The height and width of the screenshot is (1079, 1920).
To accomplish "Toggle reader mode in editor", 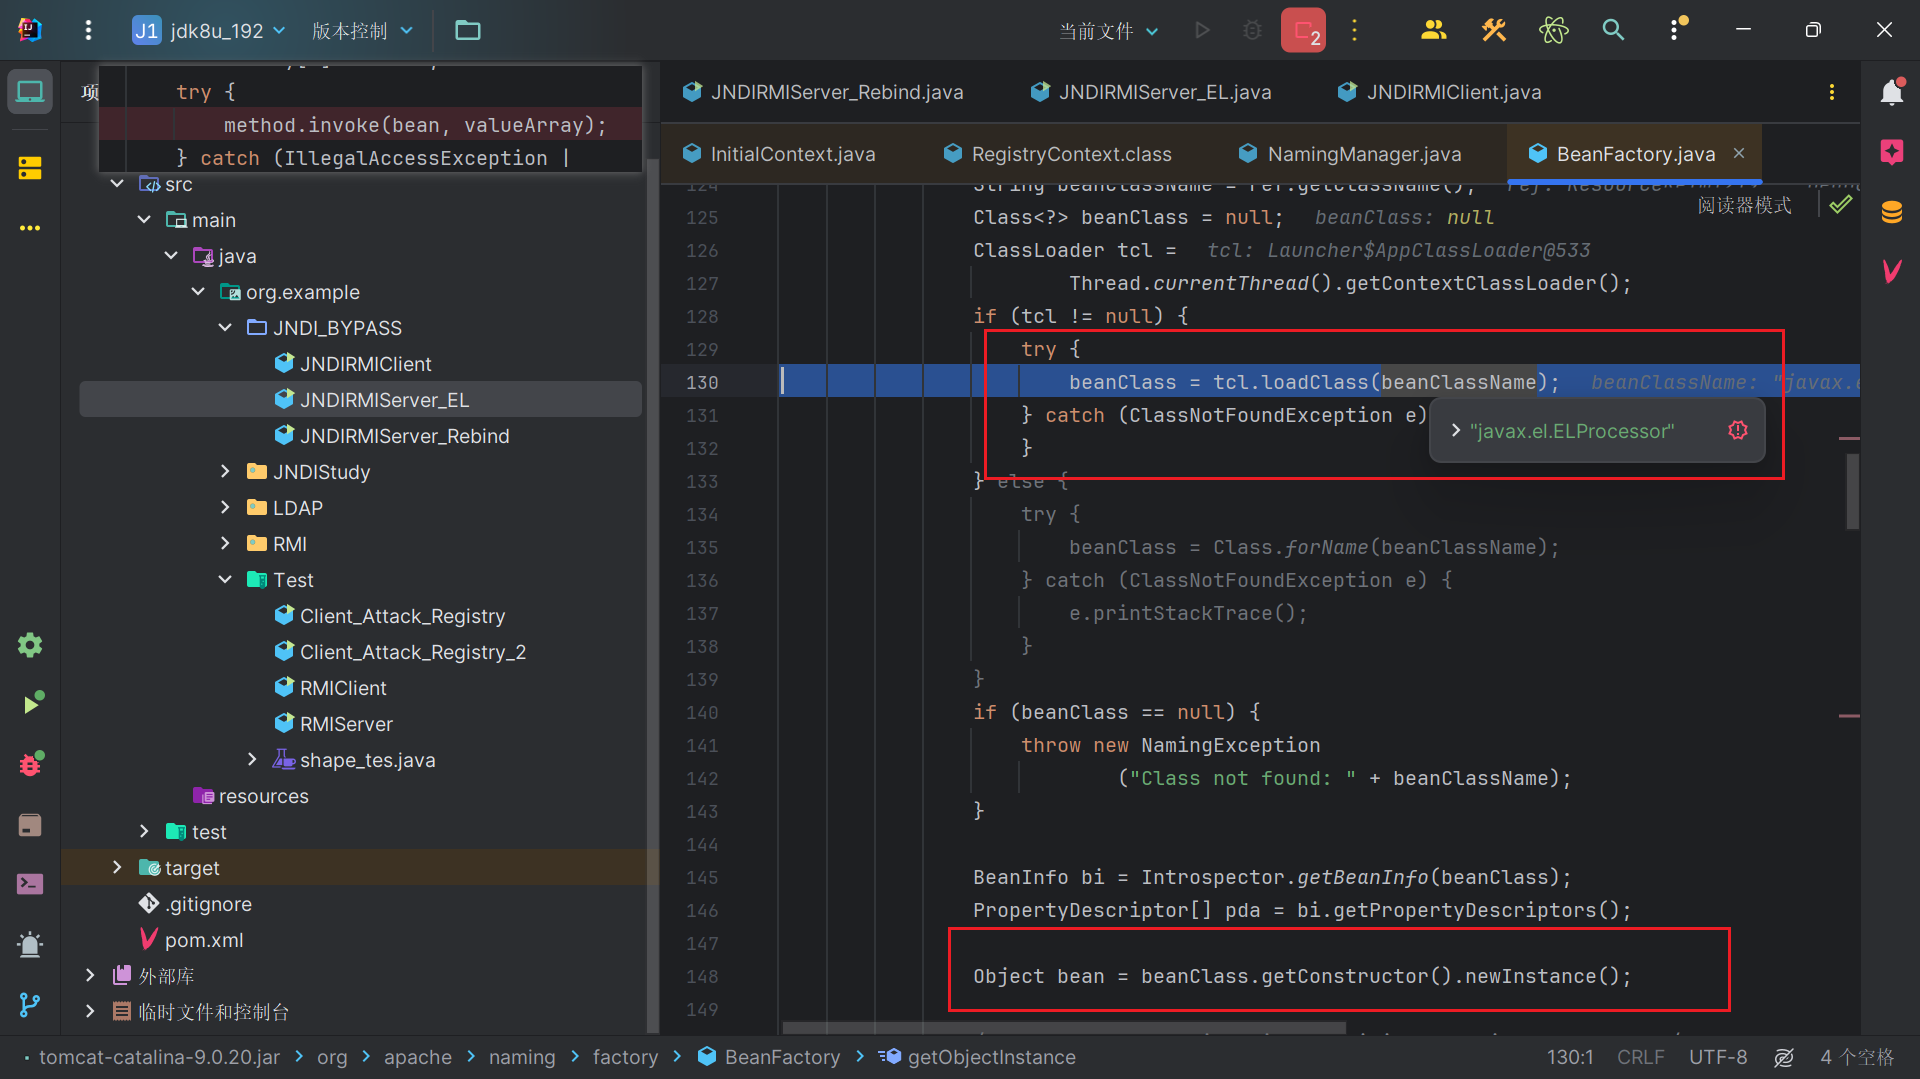I will coord(1744,205).
